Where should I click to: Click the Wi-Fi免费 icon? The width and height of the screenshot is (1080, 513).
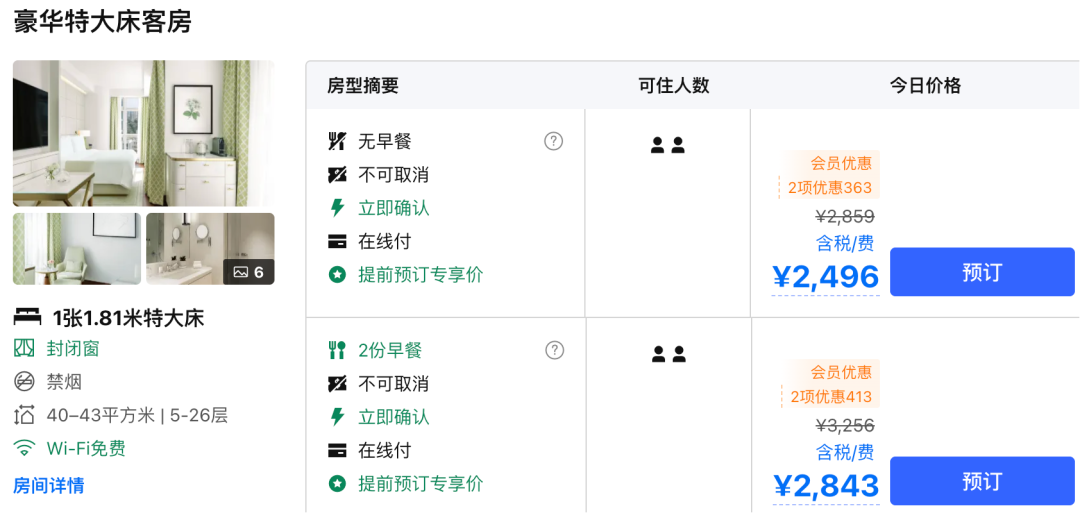point(24,448)
